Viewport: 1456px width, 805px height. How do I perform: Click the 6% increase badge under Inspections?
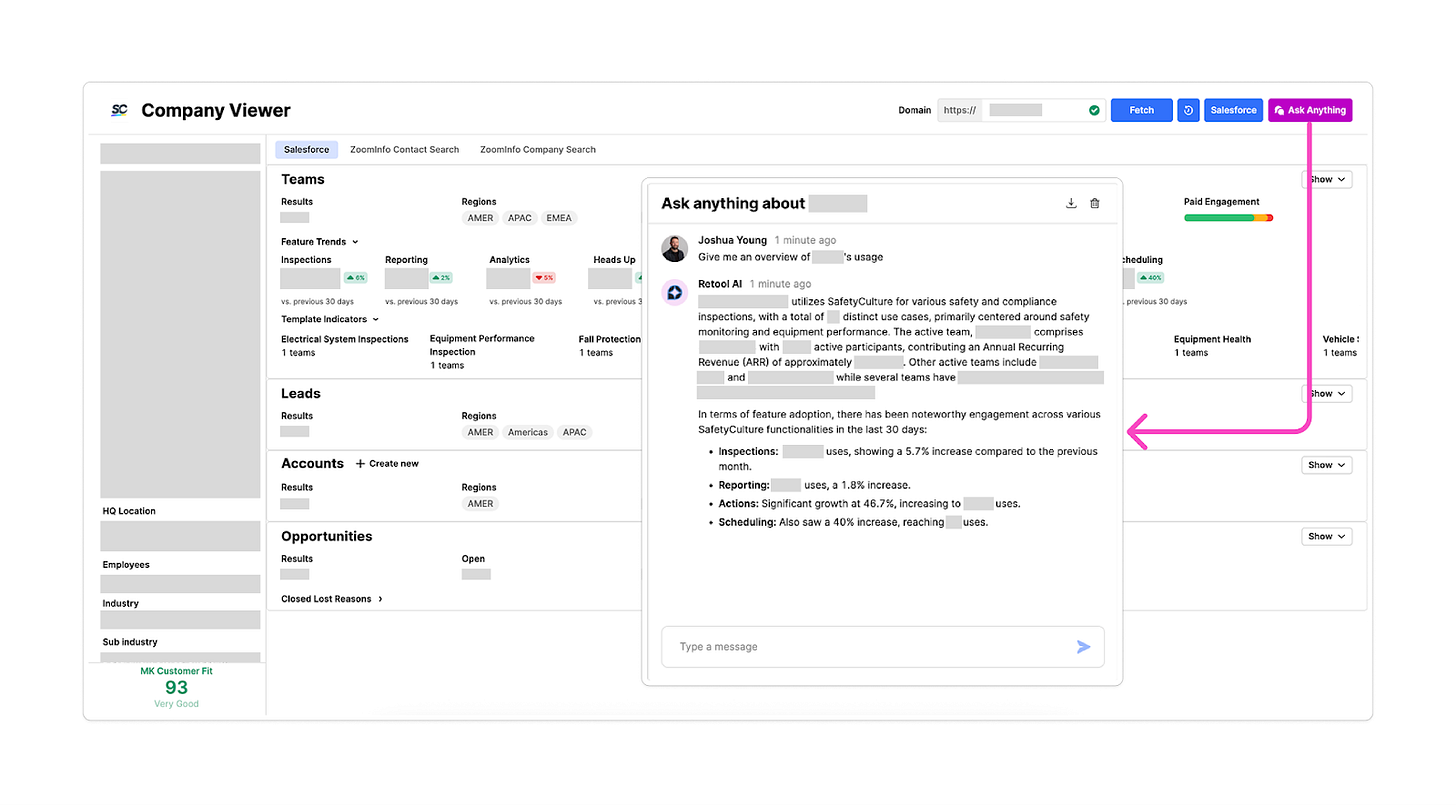[x=356, y=278]
